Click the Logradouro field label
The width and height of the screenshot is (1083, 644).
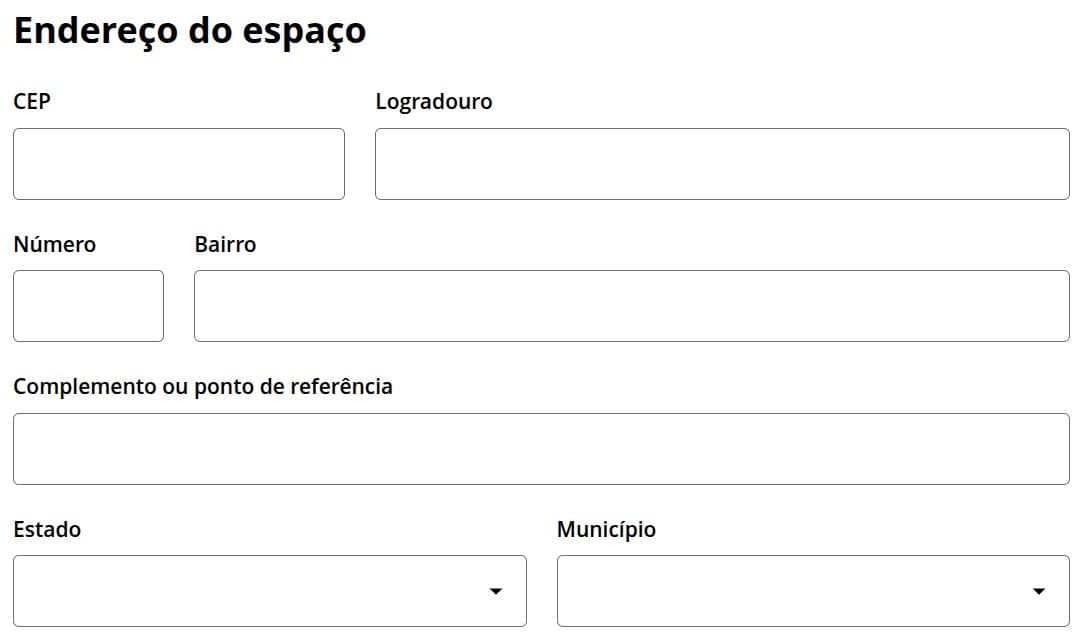click(x=434, y=102)
